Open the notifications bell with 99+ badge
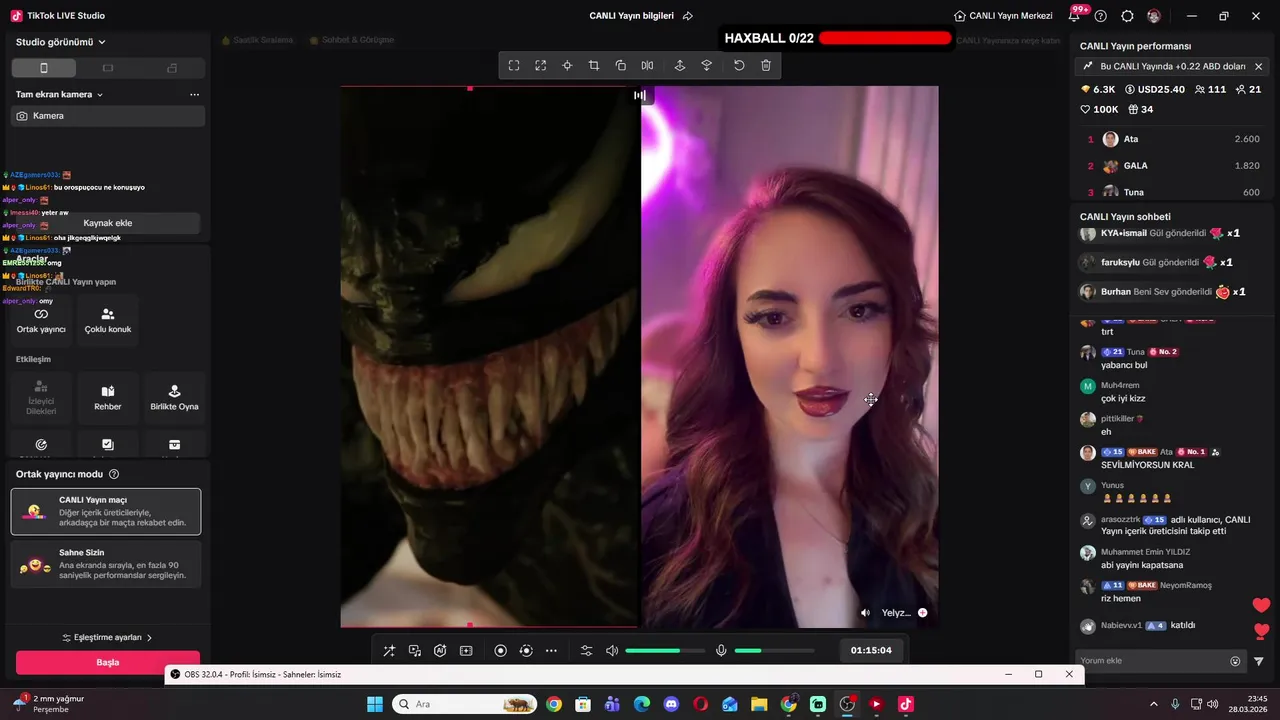Viewport: 1280px width, 720px height. (x=1076, y=15)
